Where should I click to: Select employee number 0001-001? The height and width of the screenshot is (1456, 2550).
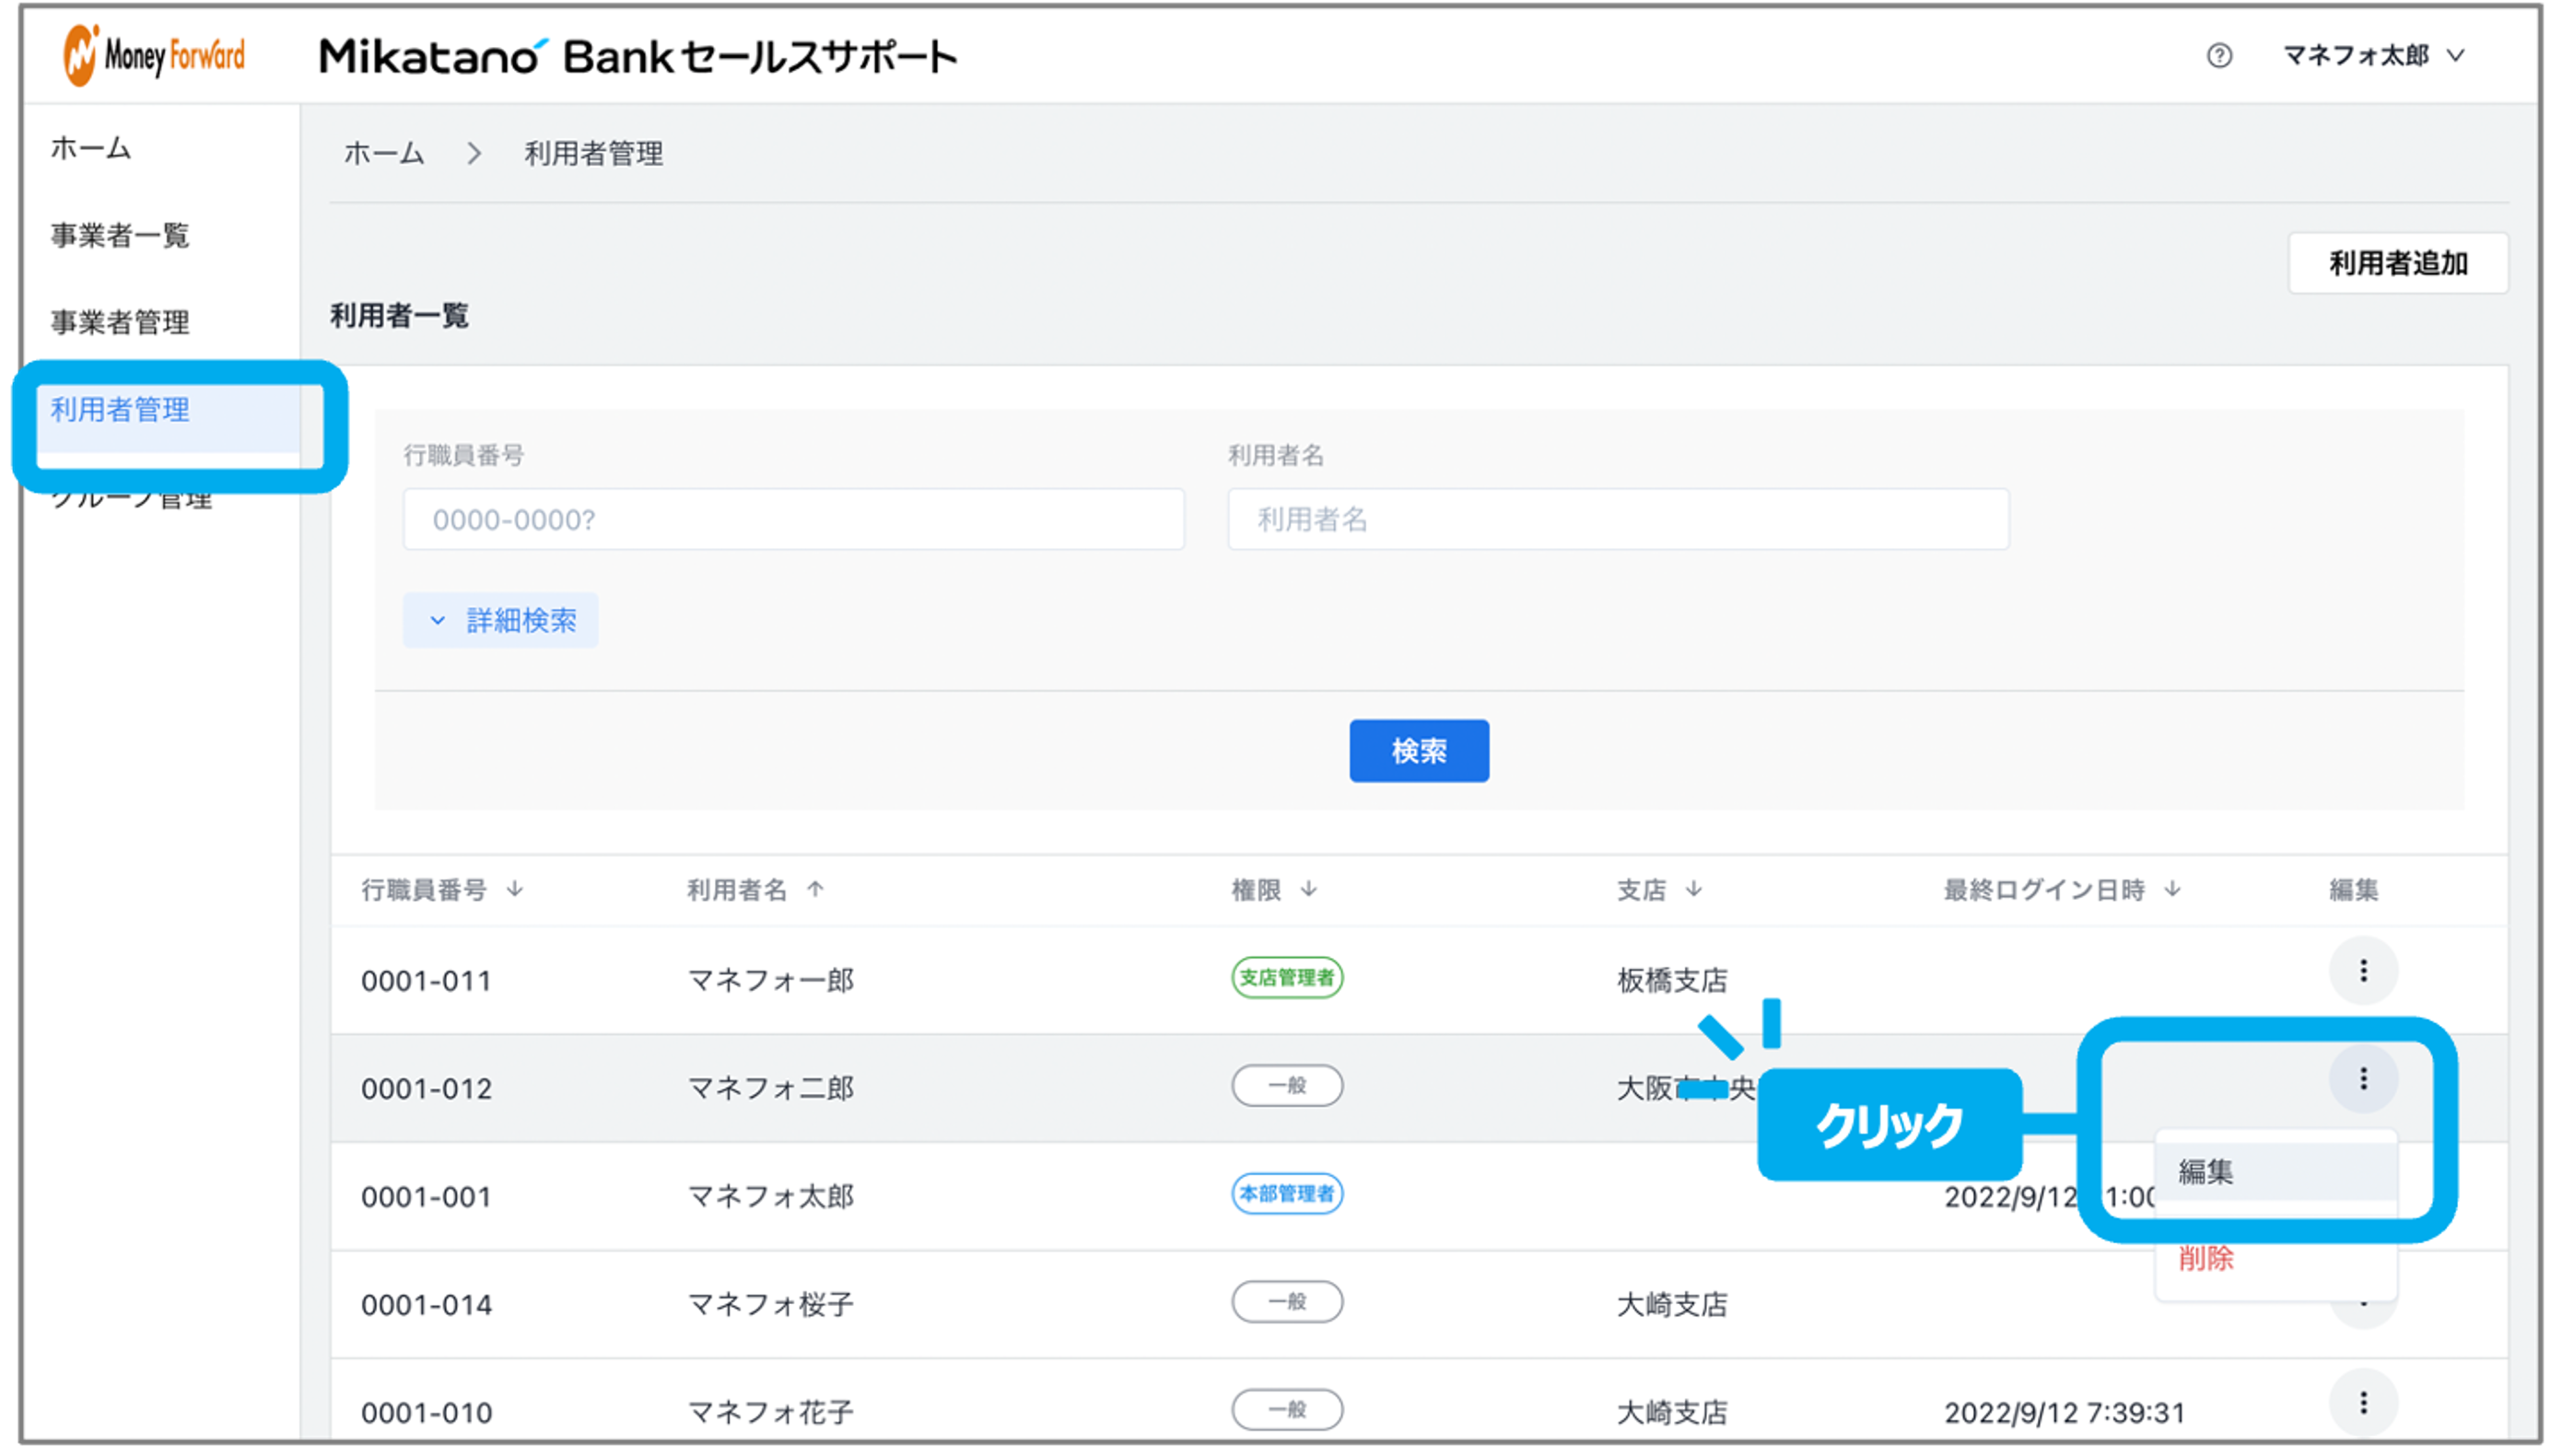click(x=426, y=1197)
